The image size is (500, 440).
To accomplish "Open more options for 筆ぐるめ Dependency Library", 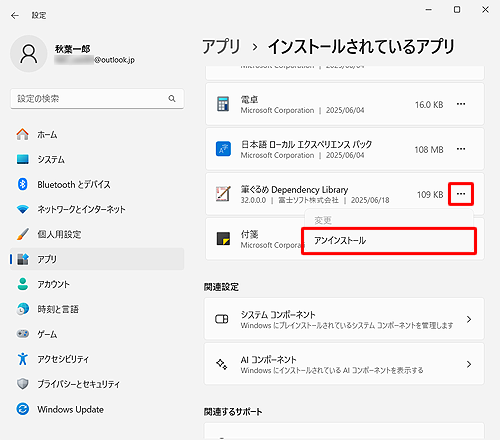I will [461, 194].
